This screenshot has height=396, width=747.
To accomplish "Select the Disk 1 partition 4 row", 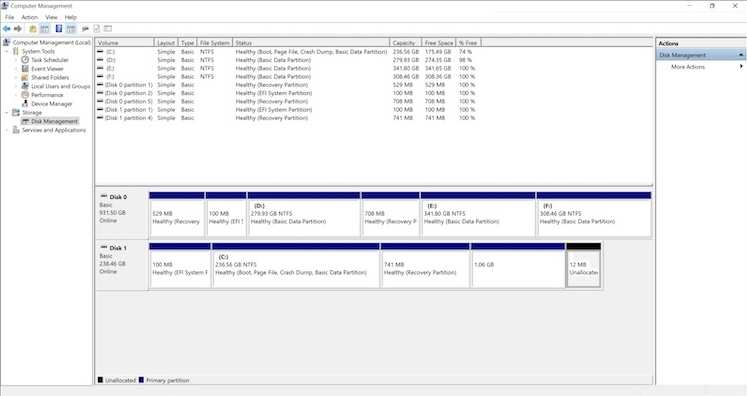I will pos(288,118).
